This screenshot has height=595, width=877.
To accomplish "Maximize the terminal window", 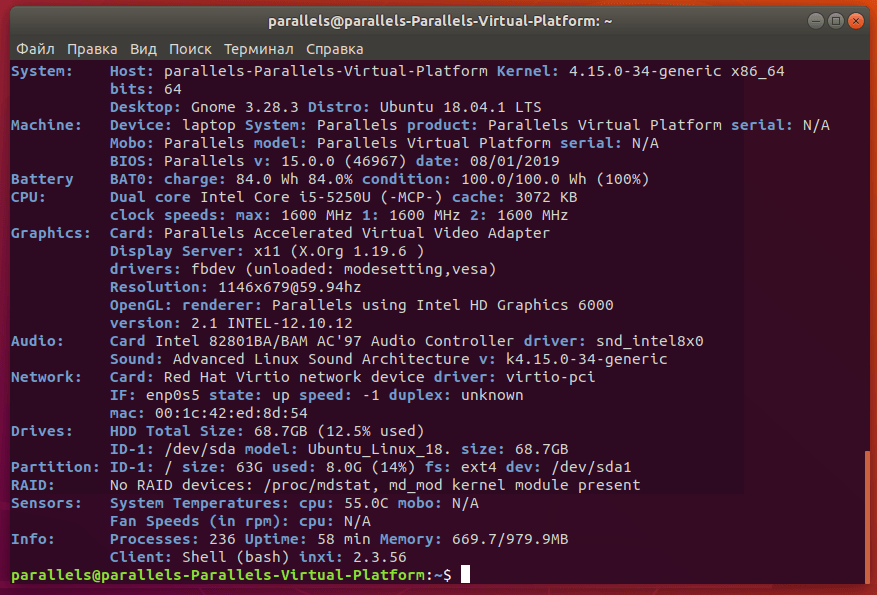I will [x=836, y=21].
